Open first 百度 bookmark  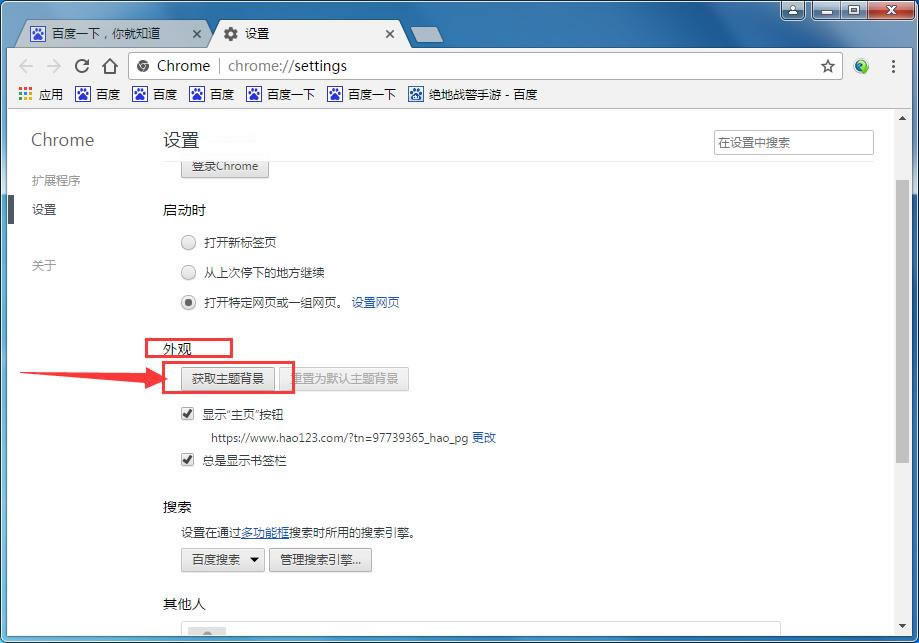pos(98,94)
